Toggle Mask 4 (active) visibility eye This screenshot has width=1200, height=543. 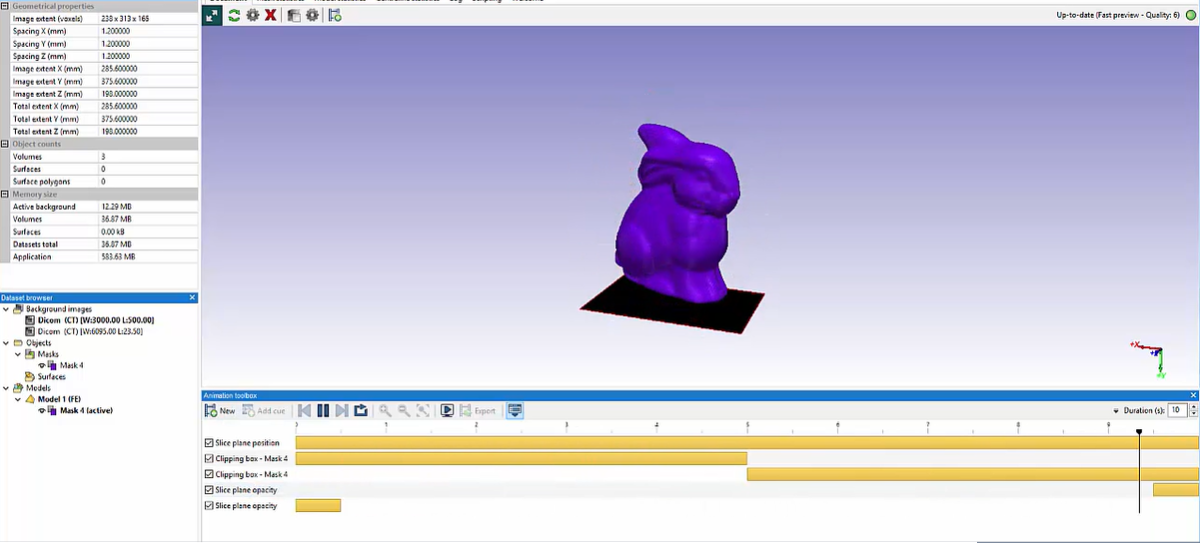point(41,410)
